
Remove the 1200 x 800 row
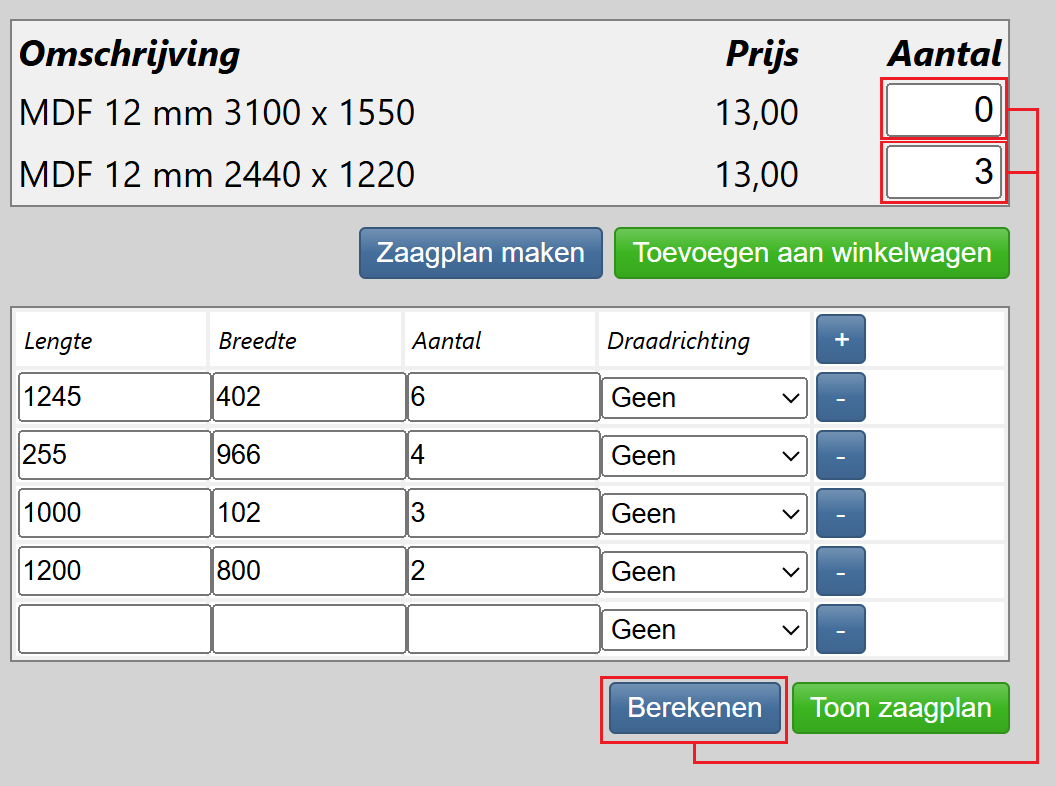click(x=840, y=571)
